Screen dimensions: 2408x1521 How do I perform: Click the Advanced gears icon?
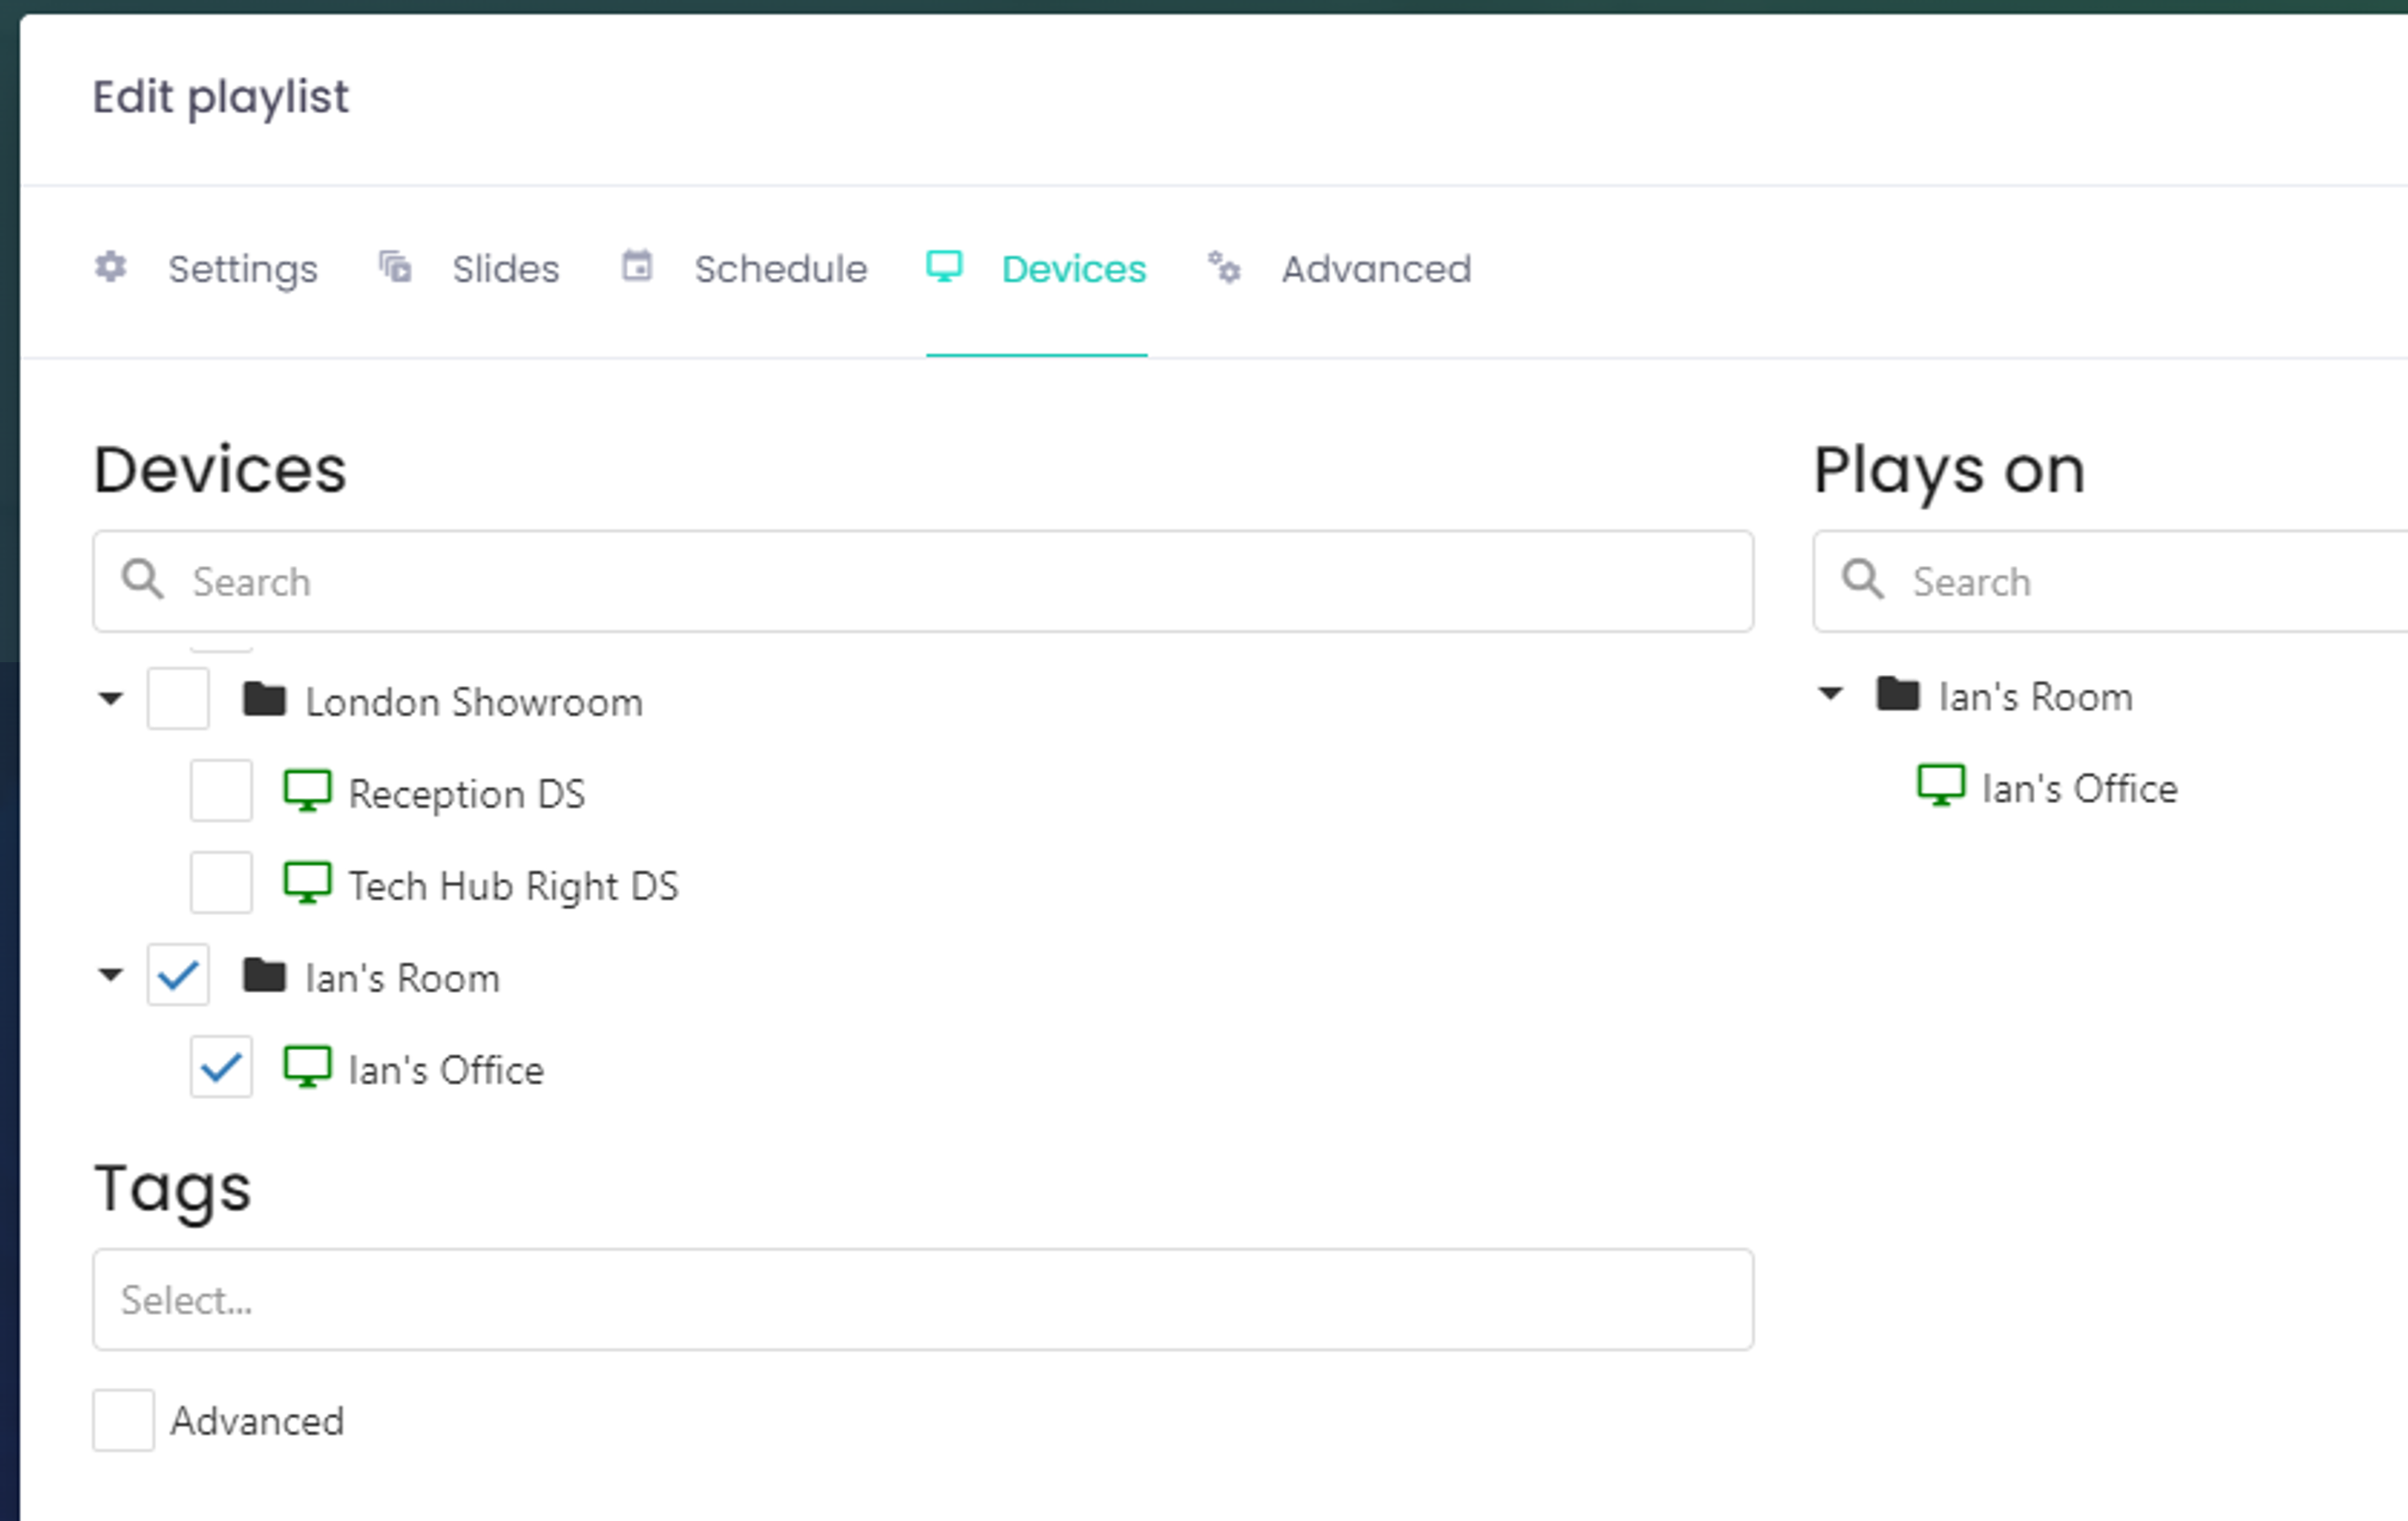click(x=1224, y=267)
